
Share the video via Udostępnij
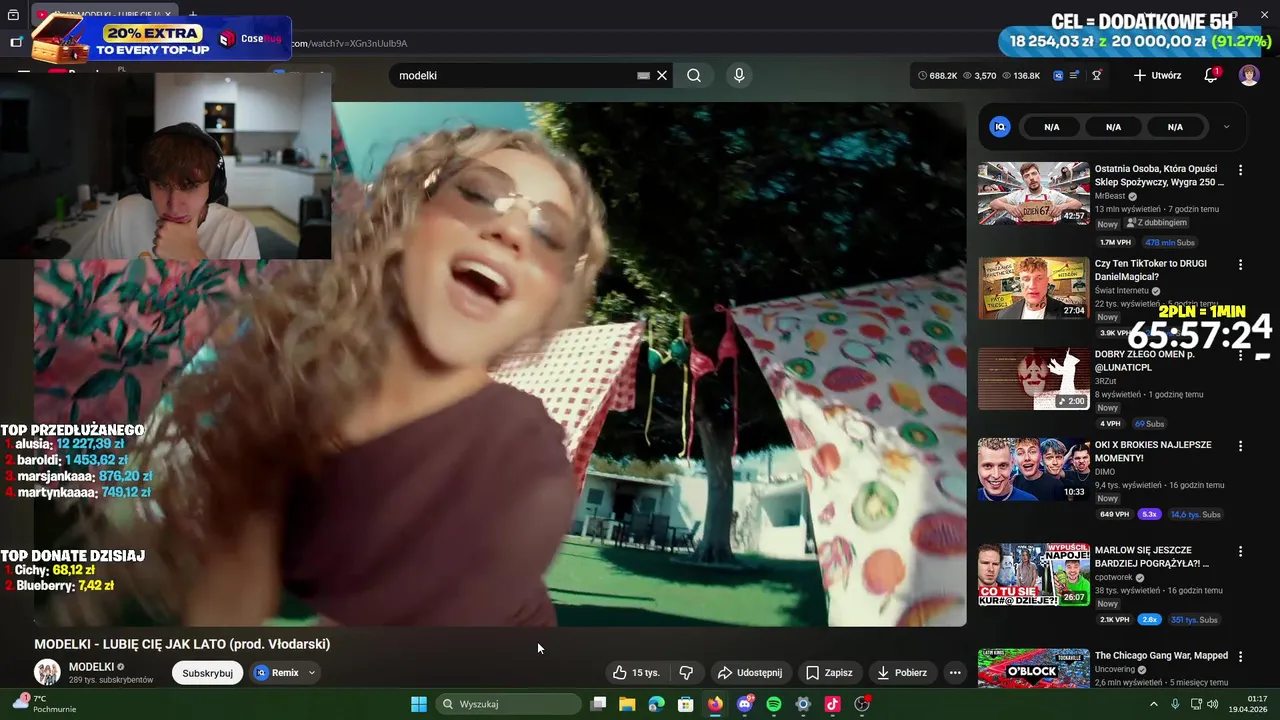coord(750,673)
